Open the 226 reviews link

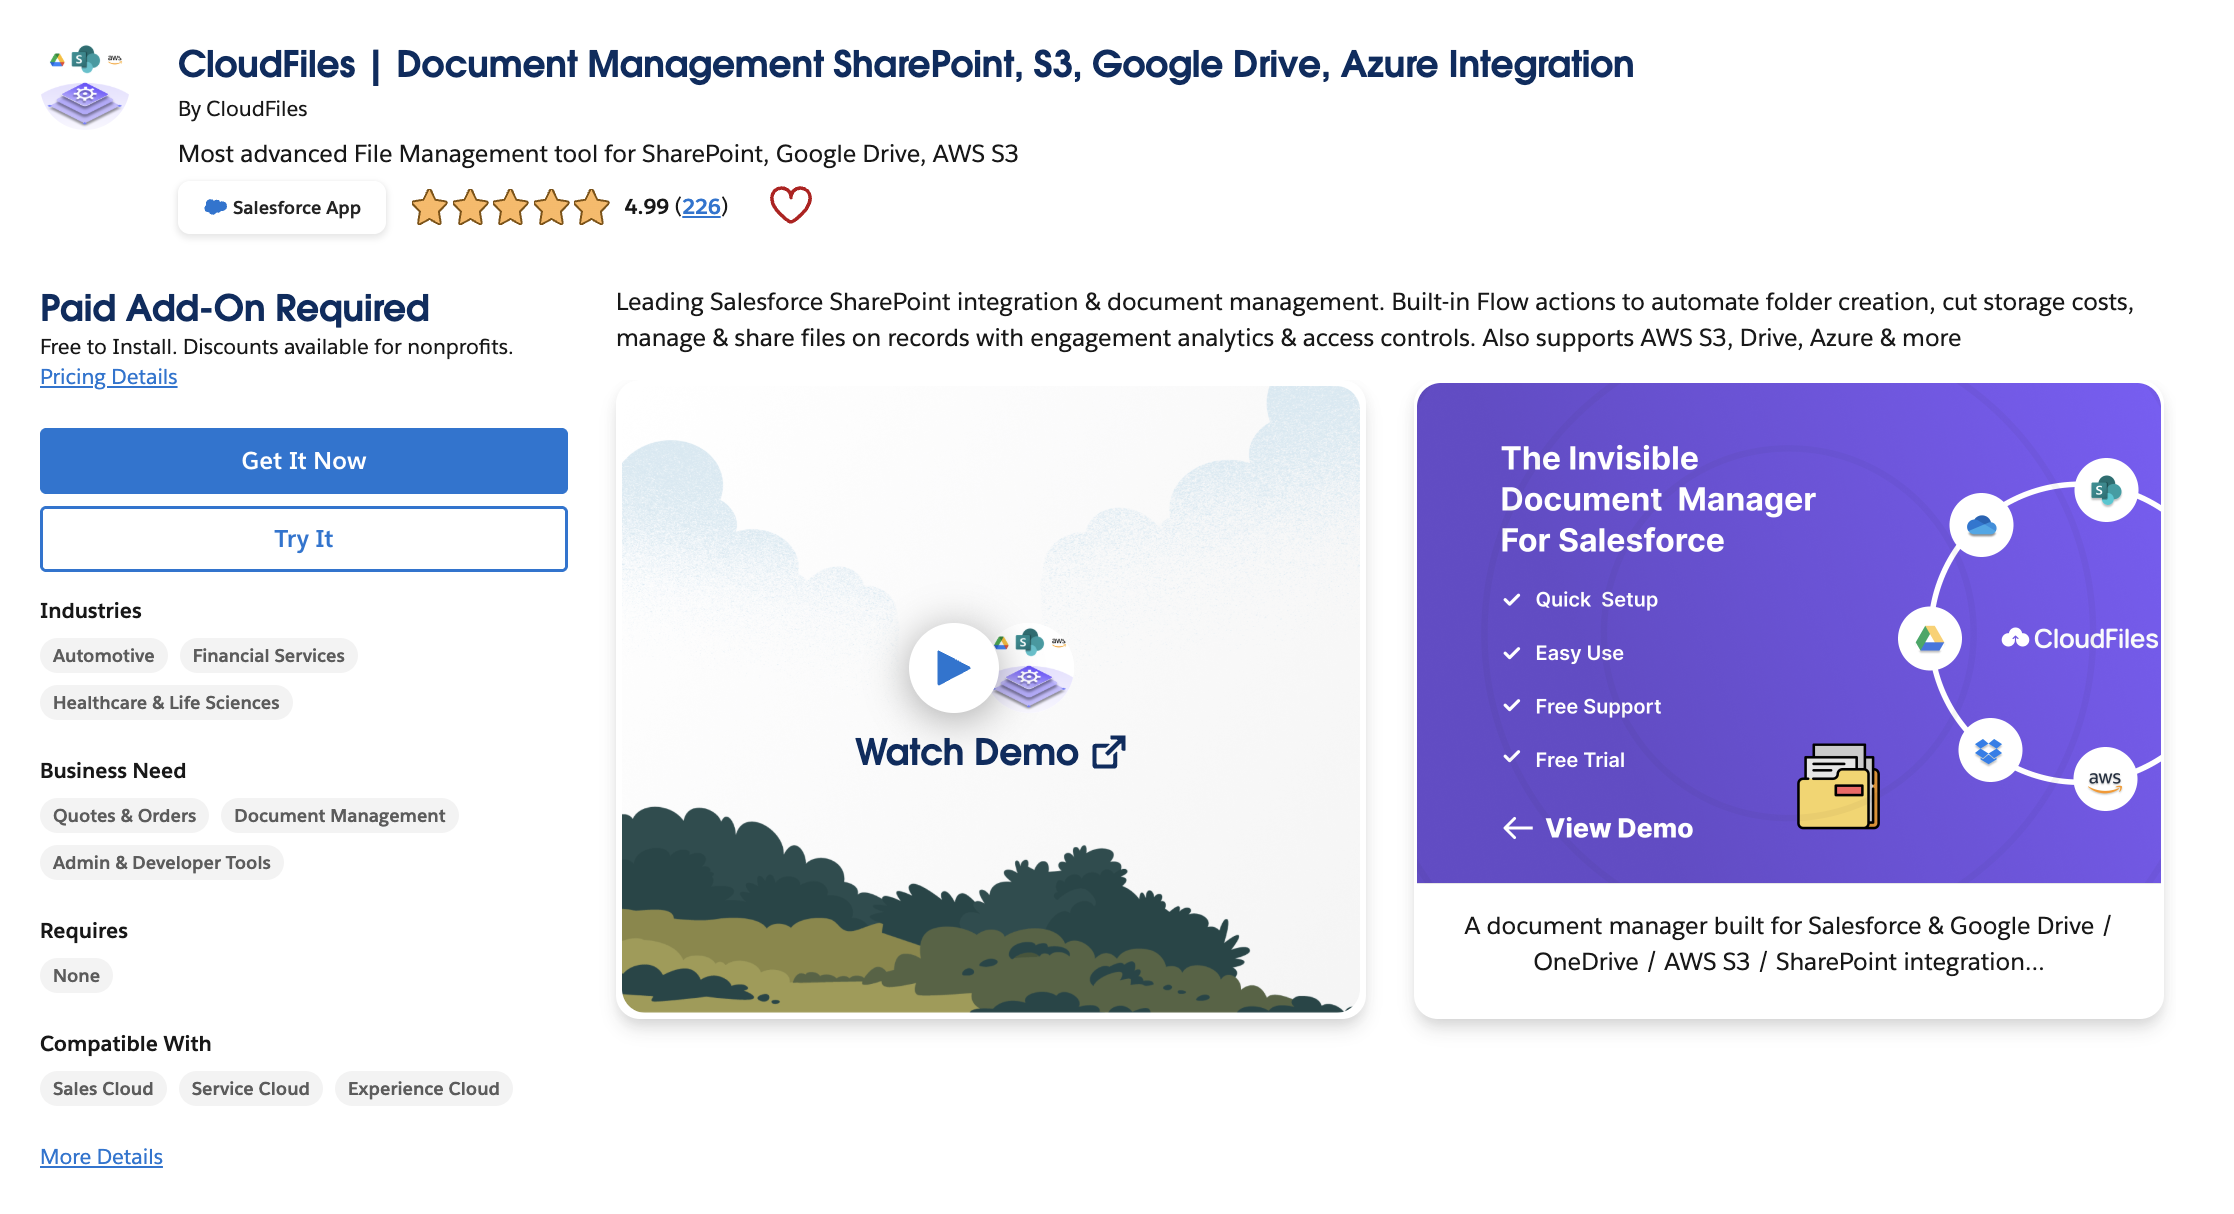pos(701,206)
